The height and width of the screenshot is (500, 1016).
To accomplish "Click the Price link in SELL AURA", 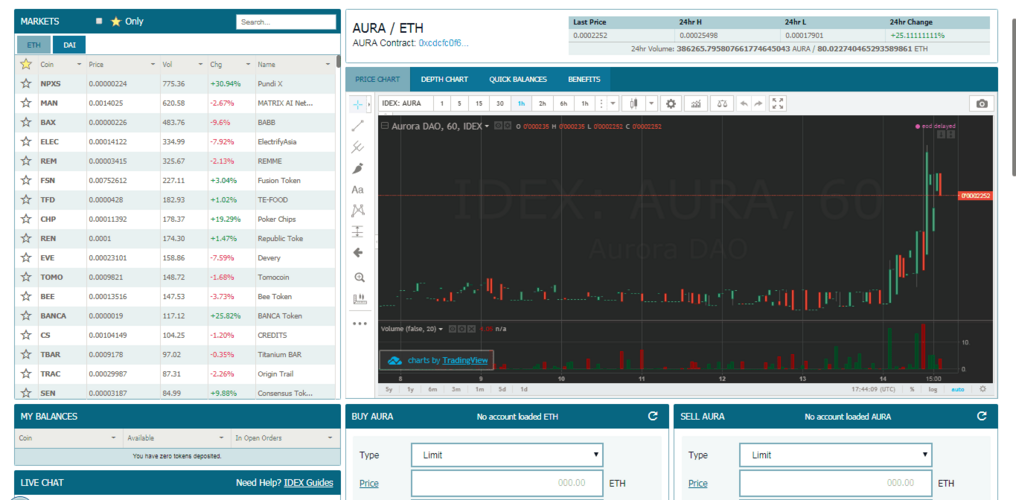I will tap(698, 483).
